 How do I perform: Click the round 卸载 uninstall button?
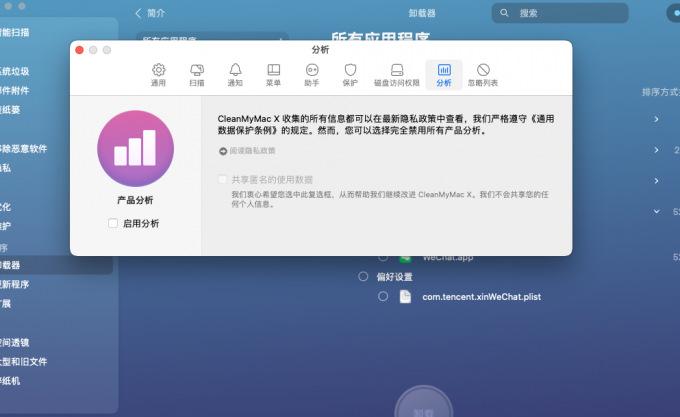click(x=424, y=402)
